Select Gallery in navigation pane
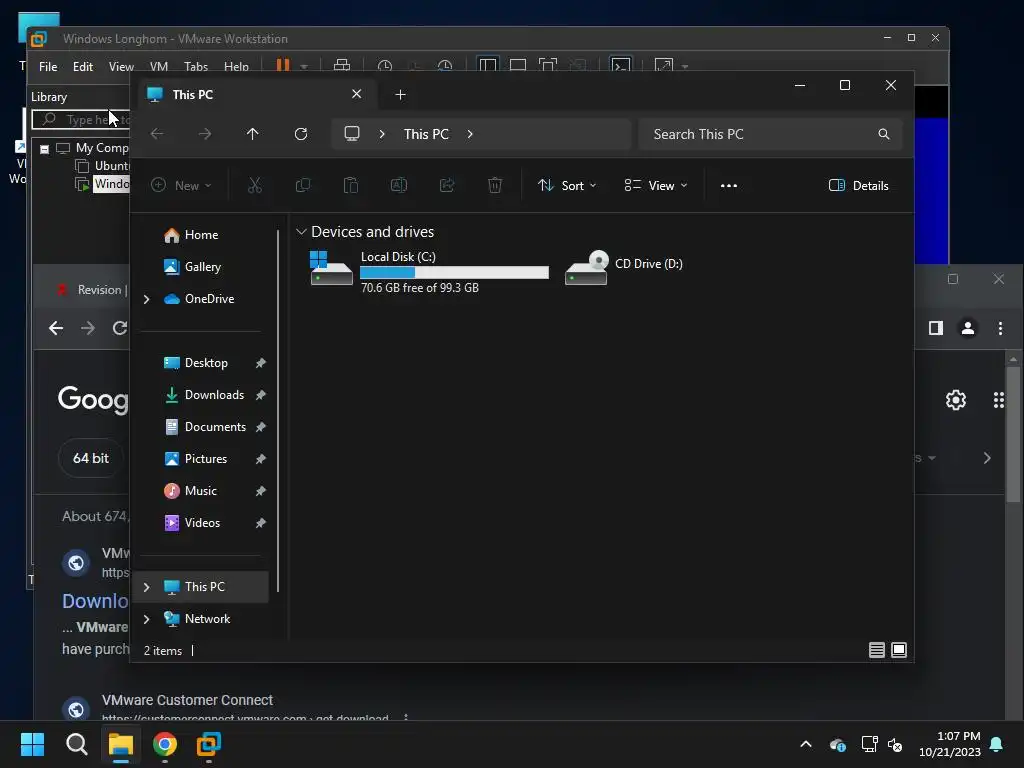The width and height of the screenshot is (1024, 768). 204,267
